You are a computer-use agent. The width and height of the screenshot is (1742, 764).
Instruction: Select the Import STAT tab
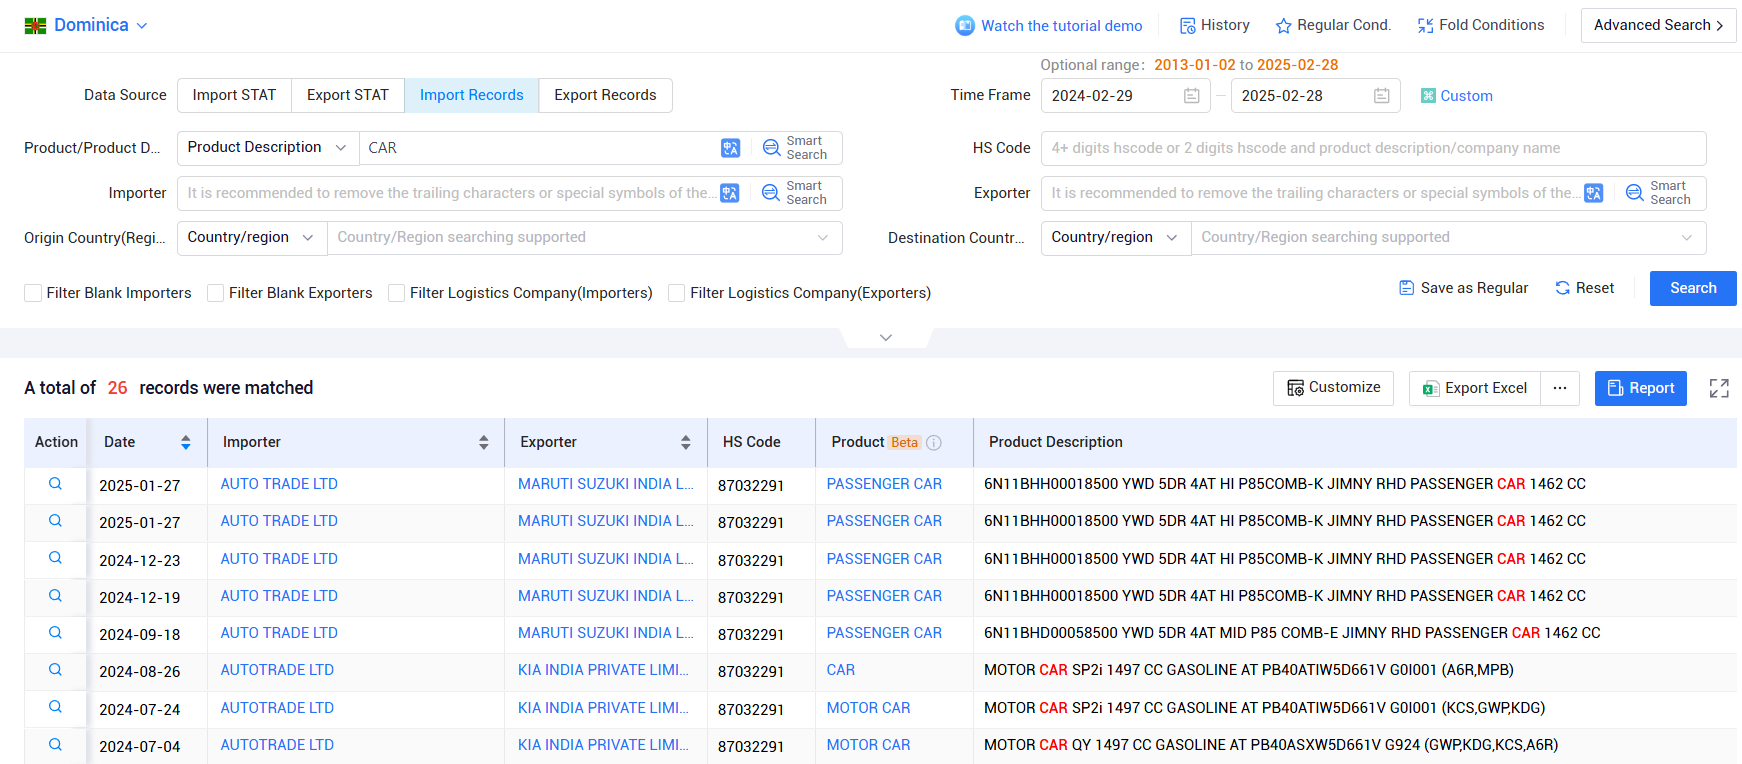pos(234,95)
